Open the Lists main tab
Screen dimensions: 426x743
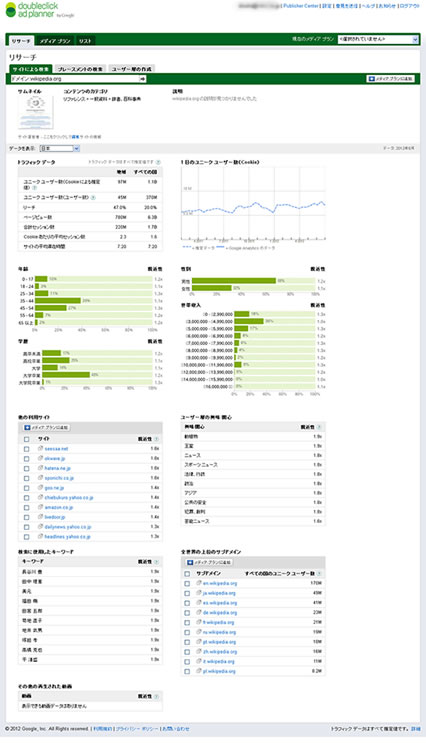pyautogui.click(x=85, y=41)
